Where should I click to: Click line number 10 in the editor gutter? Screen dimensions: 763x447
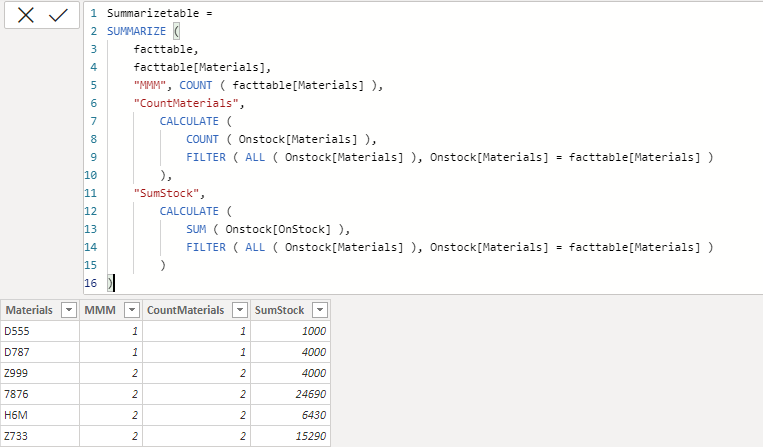(91, 175)
